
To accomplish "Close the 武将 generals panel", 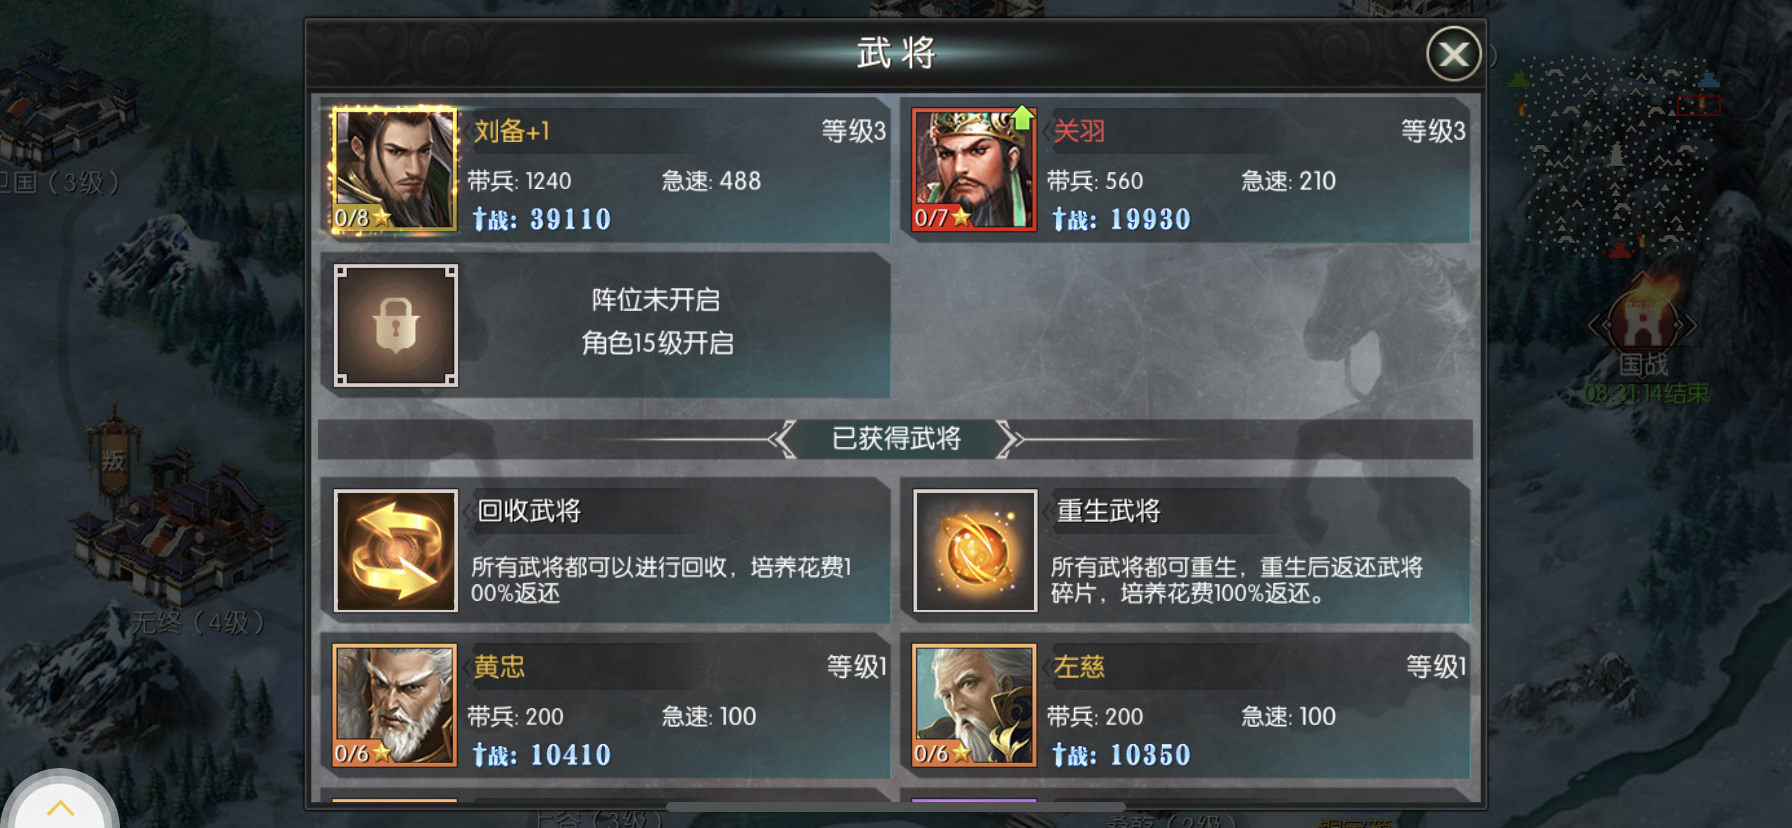I will (x=1453, y=54).
